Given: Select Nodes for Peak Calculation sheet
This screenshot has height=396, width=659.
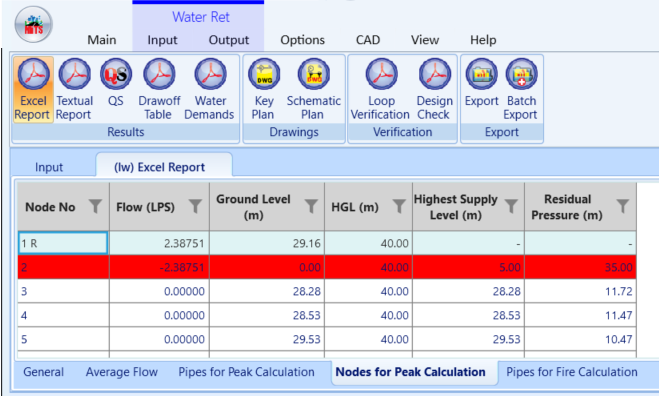Looking at the screenshot, I should point(410,372).
